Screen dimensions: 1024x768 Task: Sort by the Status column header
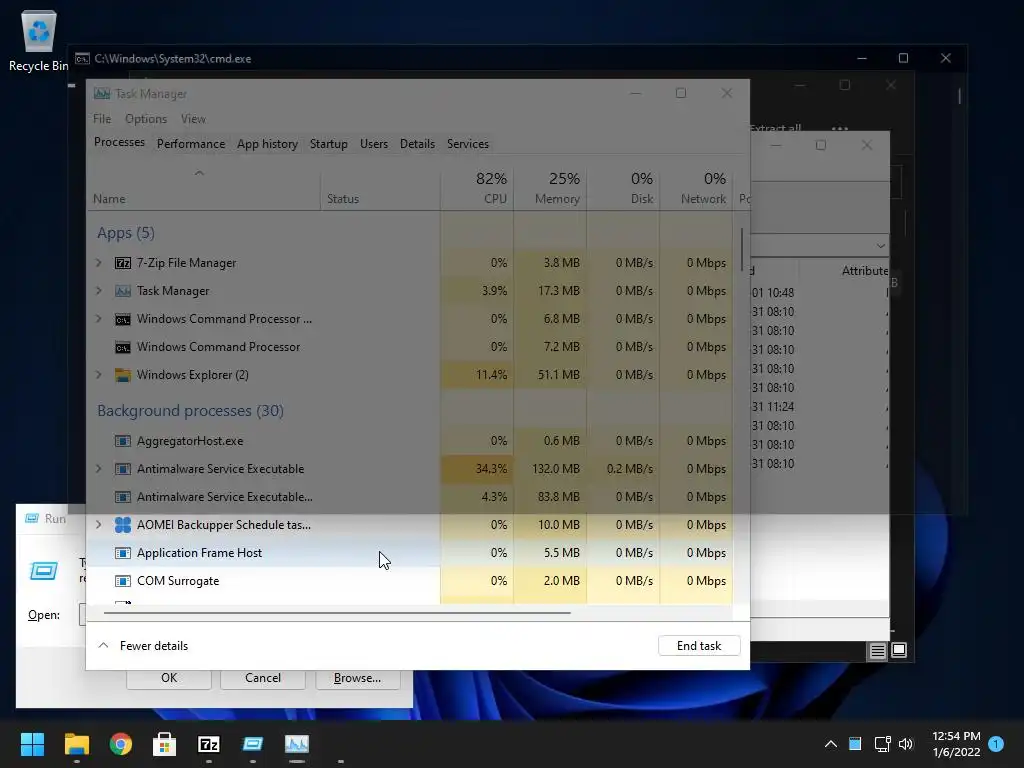(381, 188)
